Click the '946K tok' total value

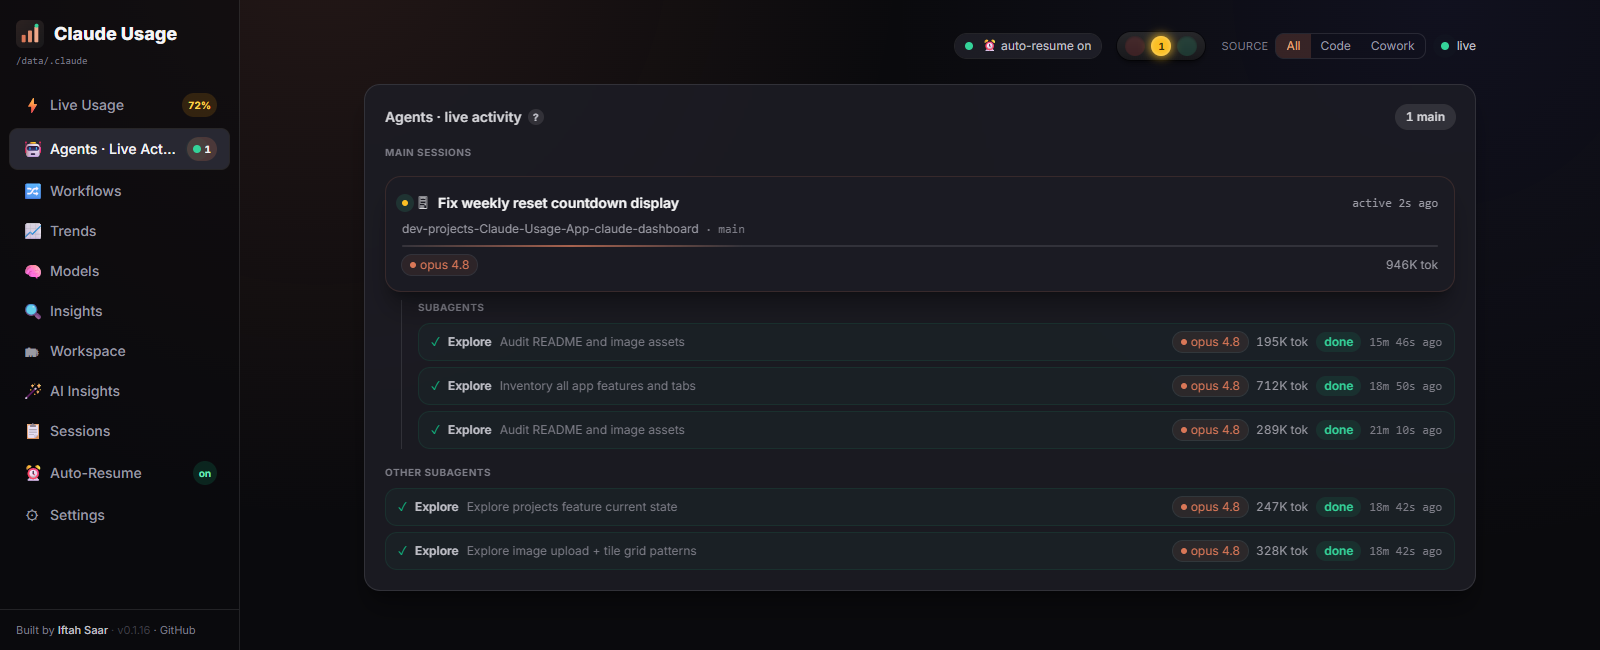(1412, 265)
